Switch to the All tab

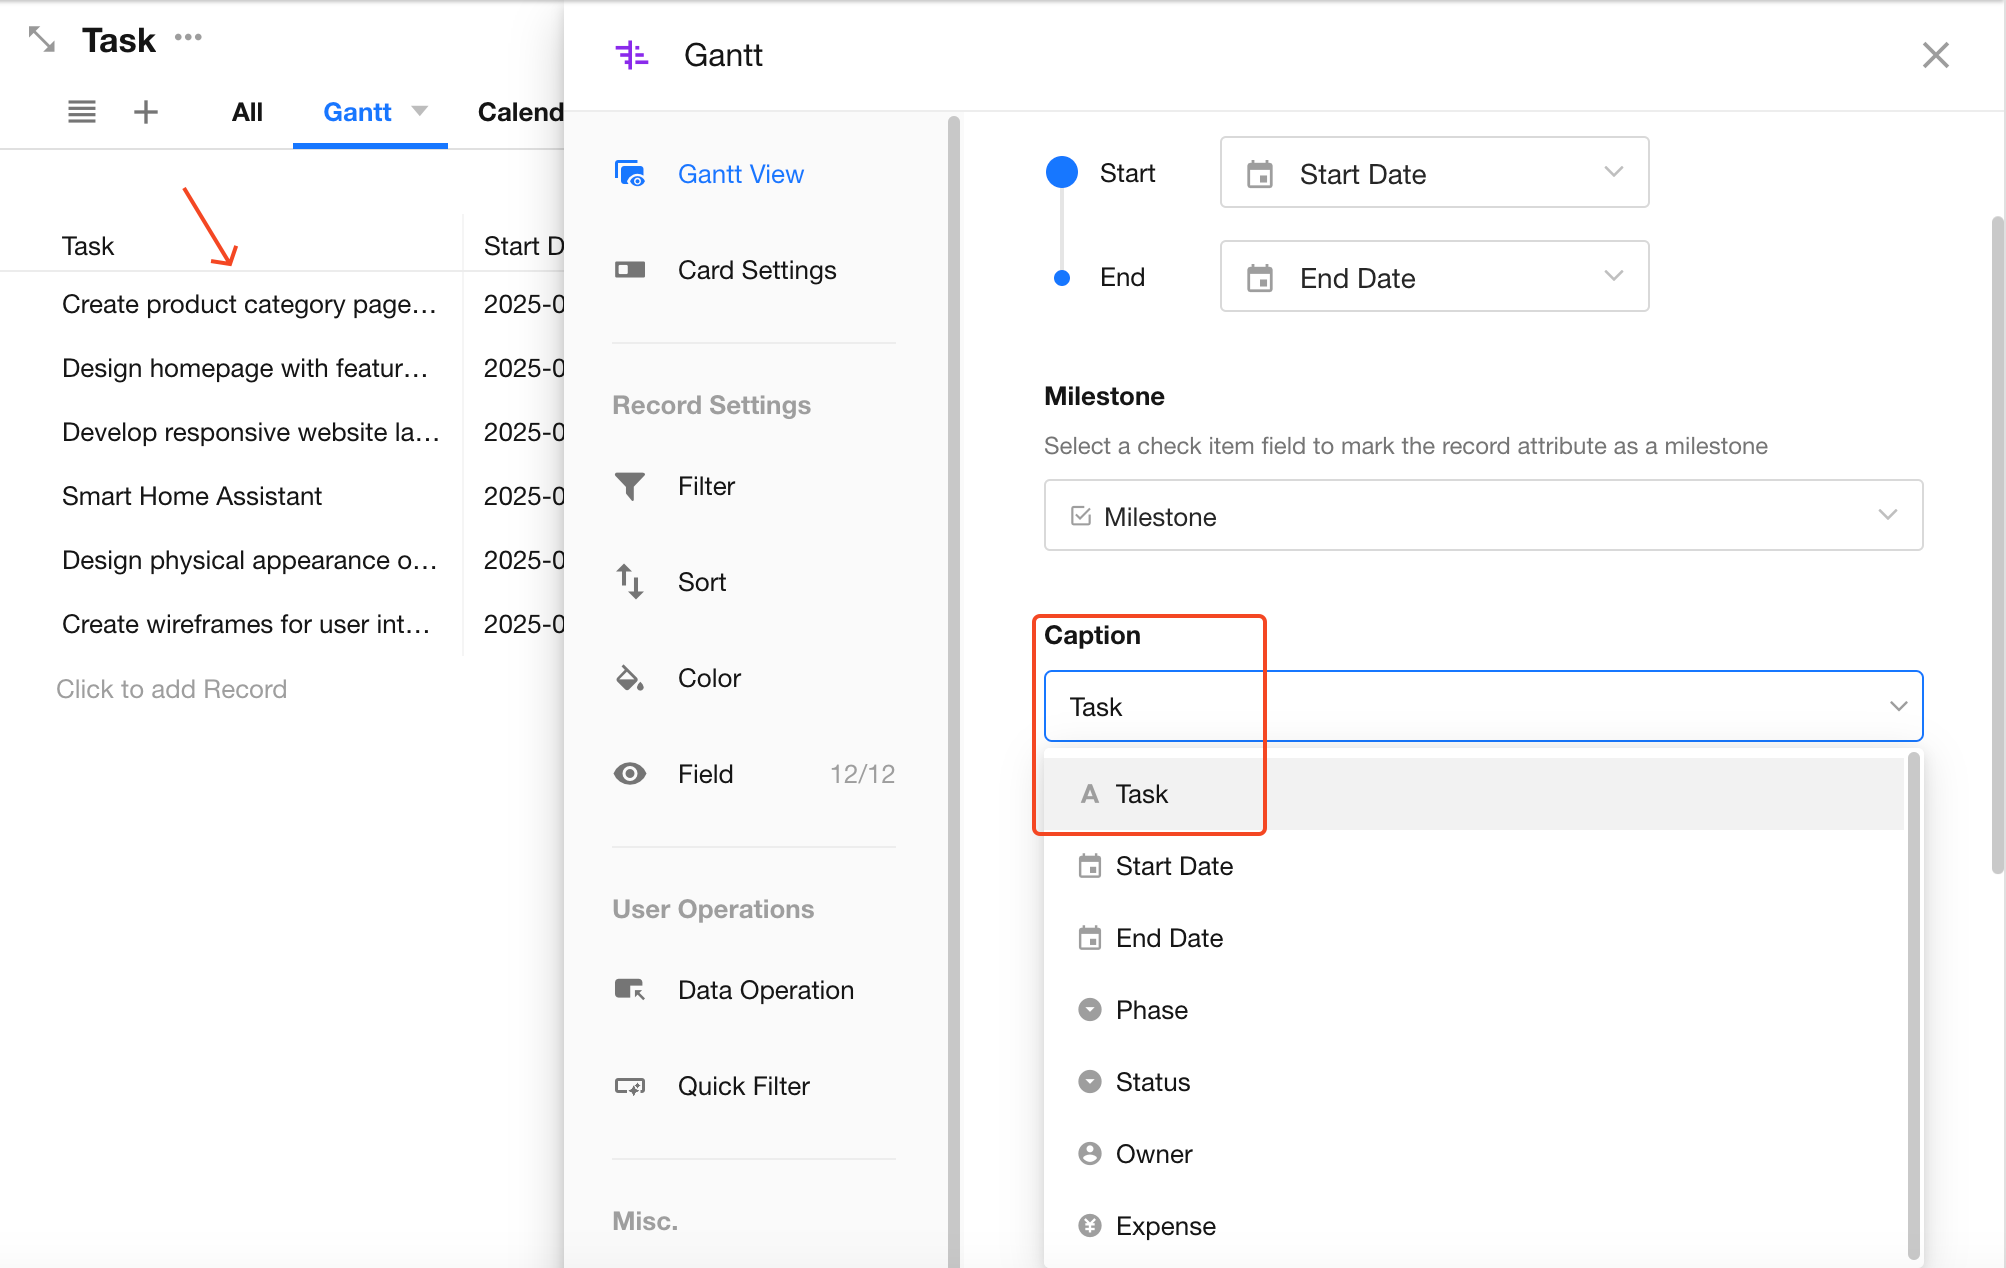(x=247, y=112)
